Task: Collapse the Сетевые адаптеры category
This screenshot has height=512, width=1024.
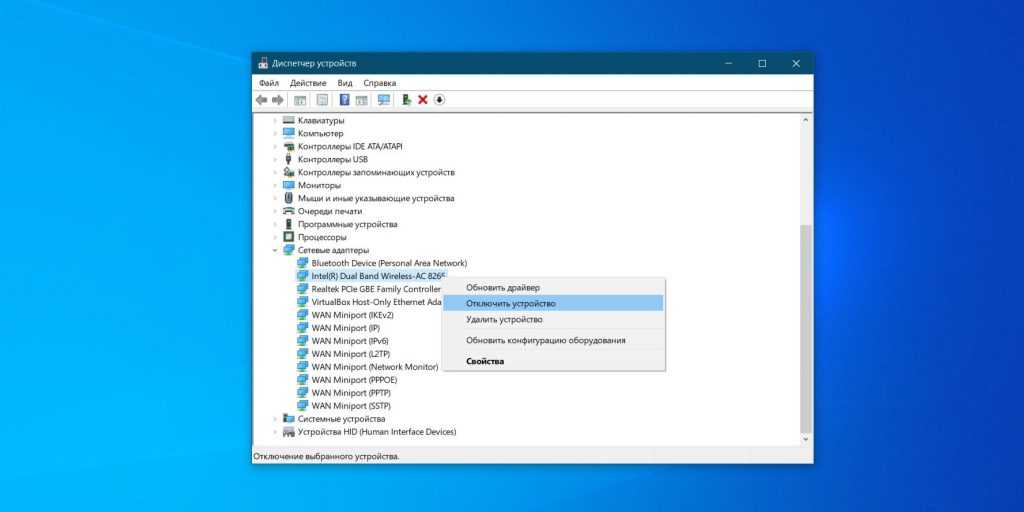Action: [x=275, y=250]
